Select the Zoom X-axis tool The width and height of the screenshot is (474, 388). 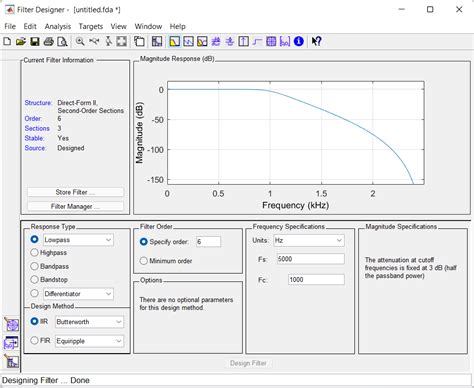tap(94, 42)
